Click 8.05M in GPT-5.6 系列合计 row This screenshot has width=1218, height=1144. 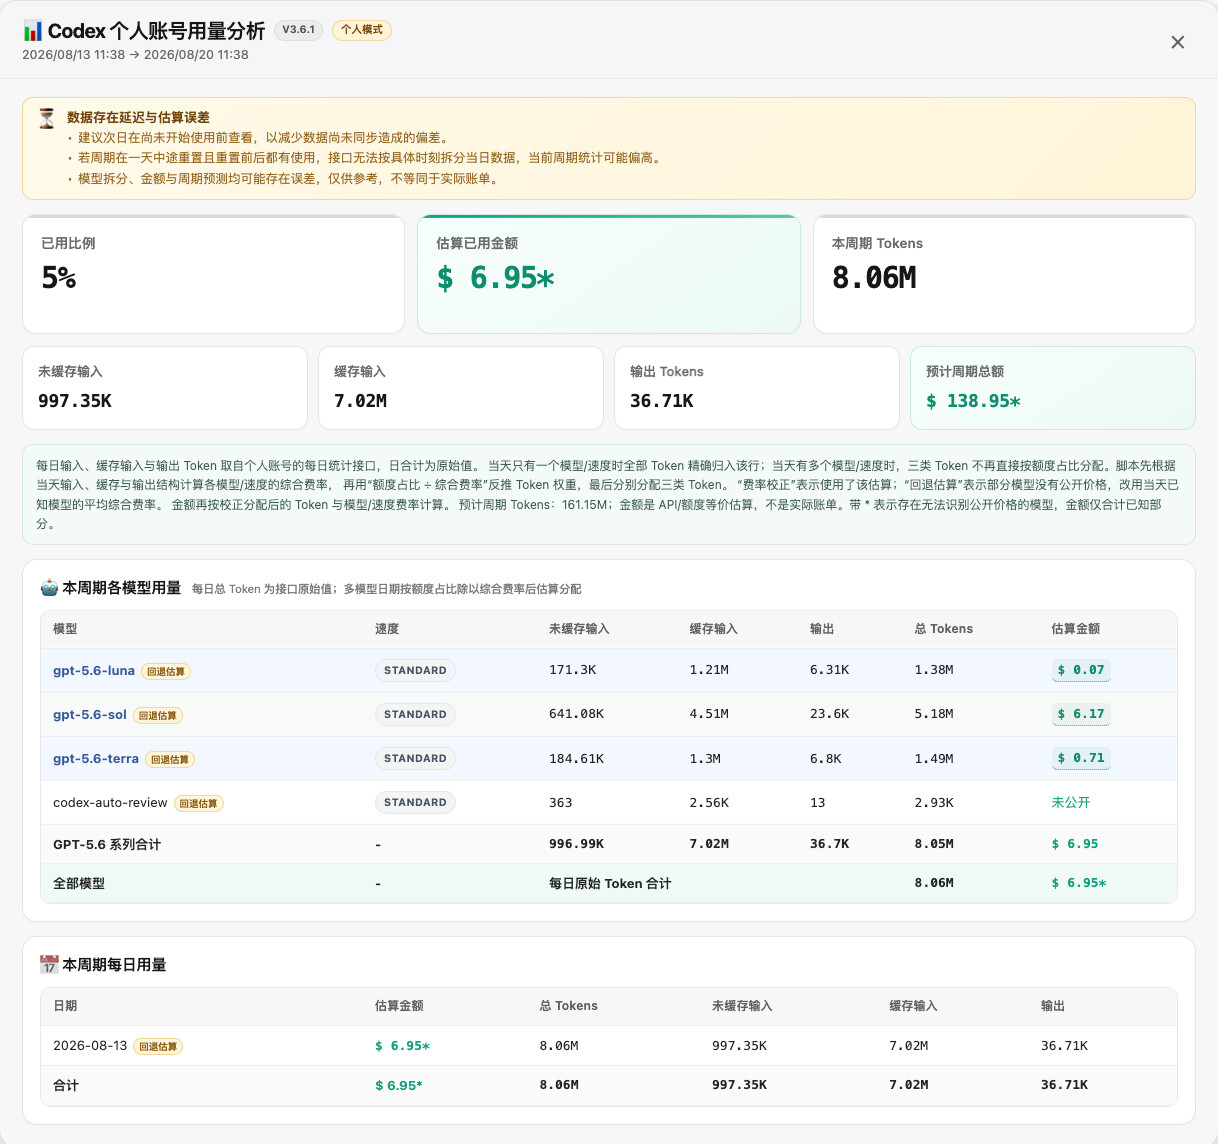[x=934, y=844]
